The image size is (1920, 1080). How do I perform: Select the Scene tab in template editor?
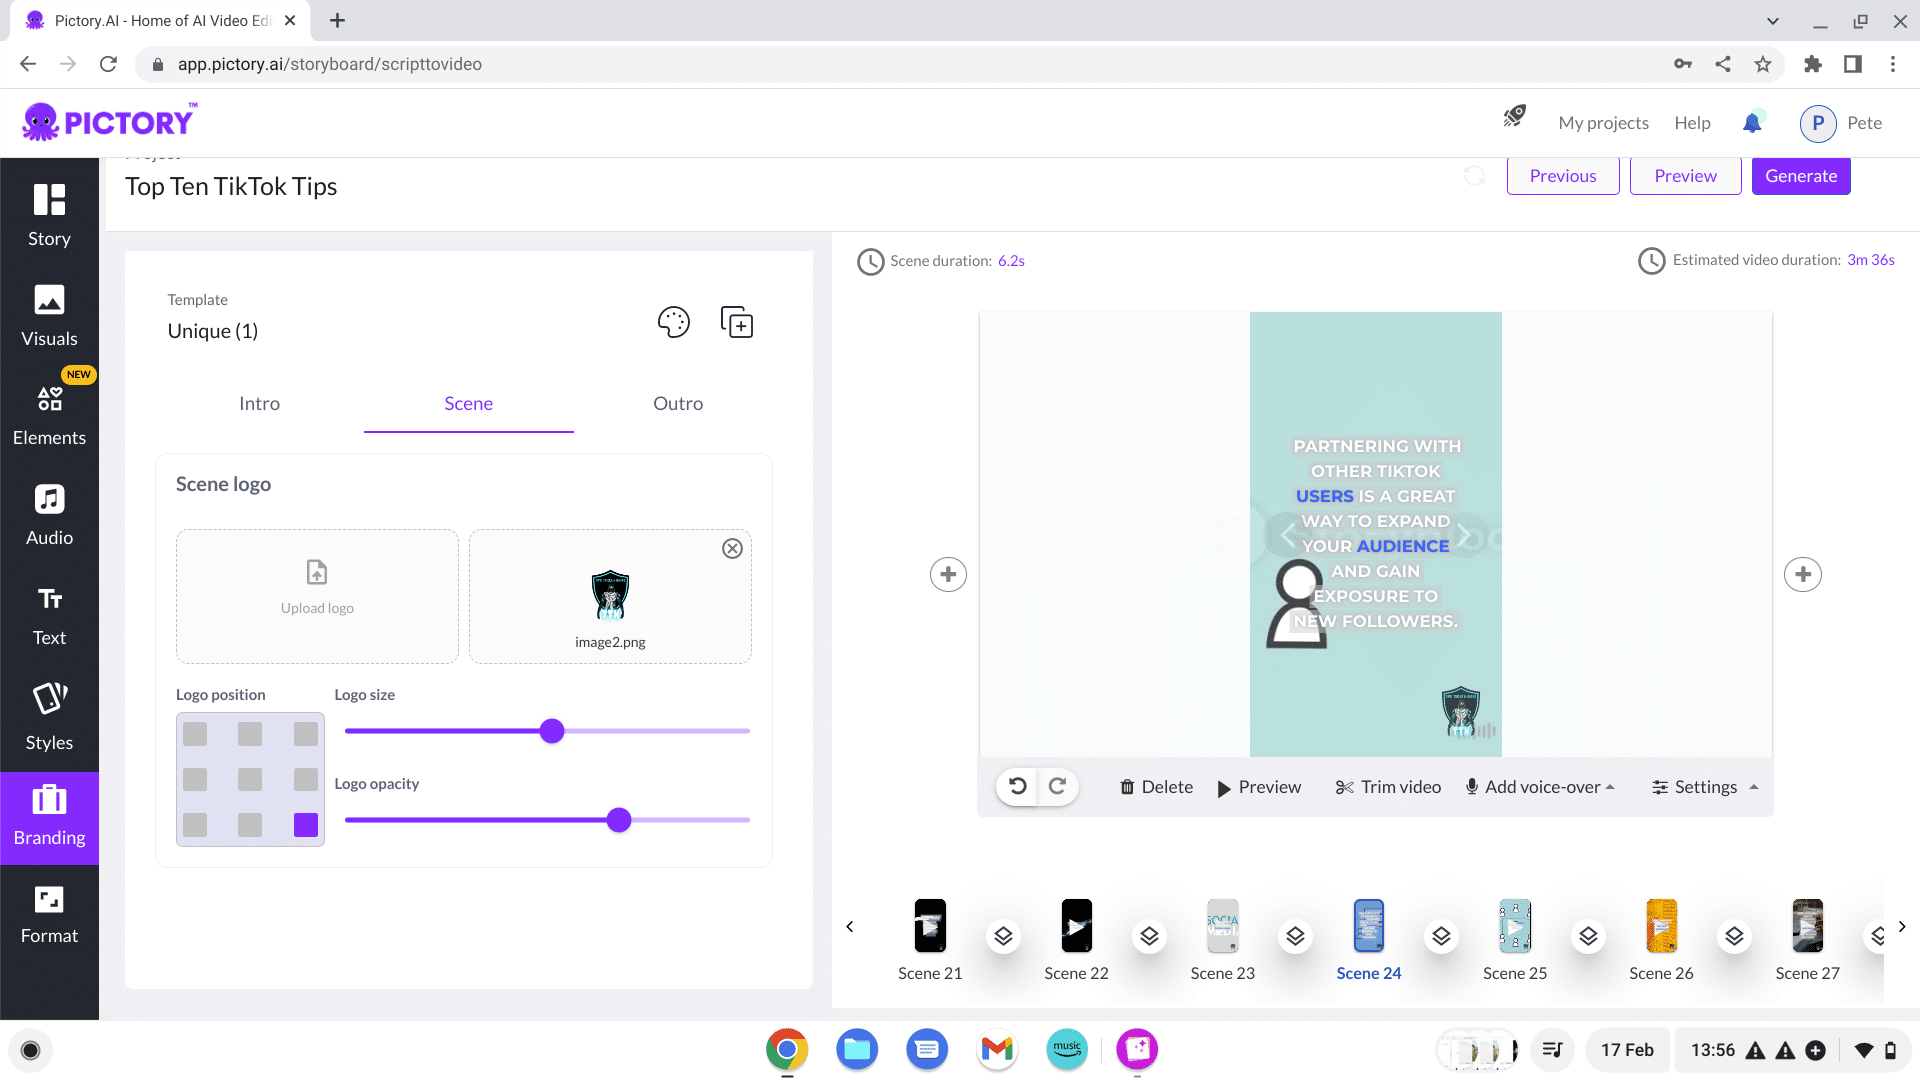pyautogui.click(x=468, y=402)
